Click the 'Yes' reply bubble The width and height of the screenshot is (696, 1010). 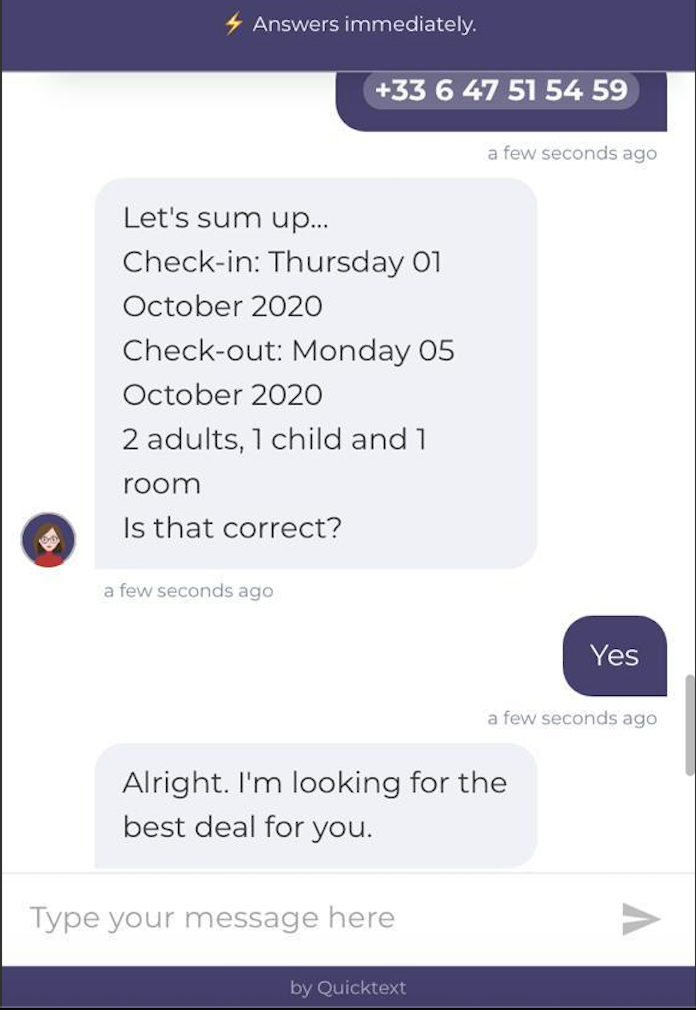614,656
